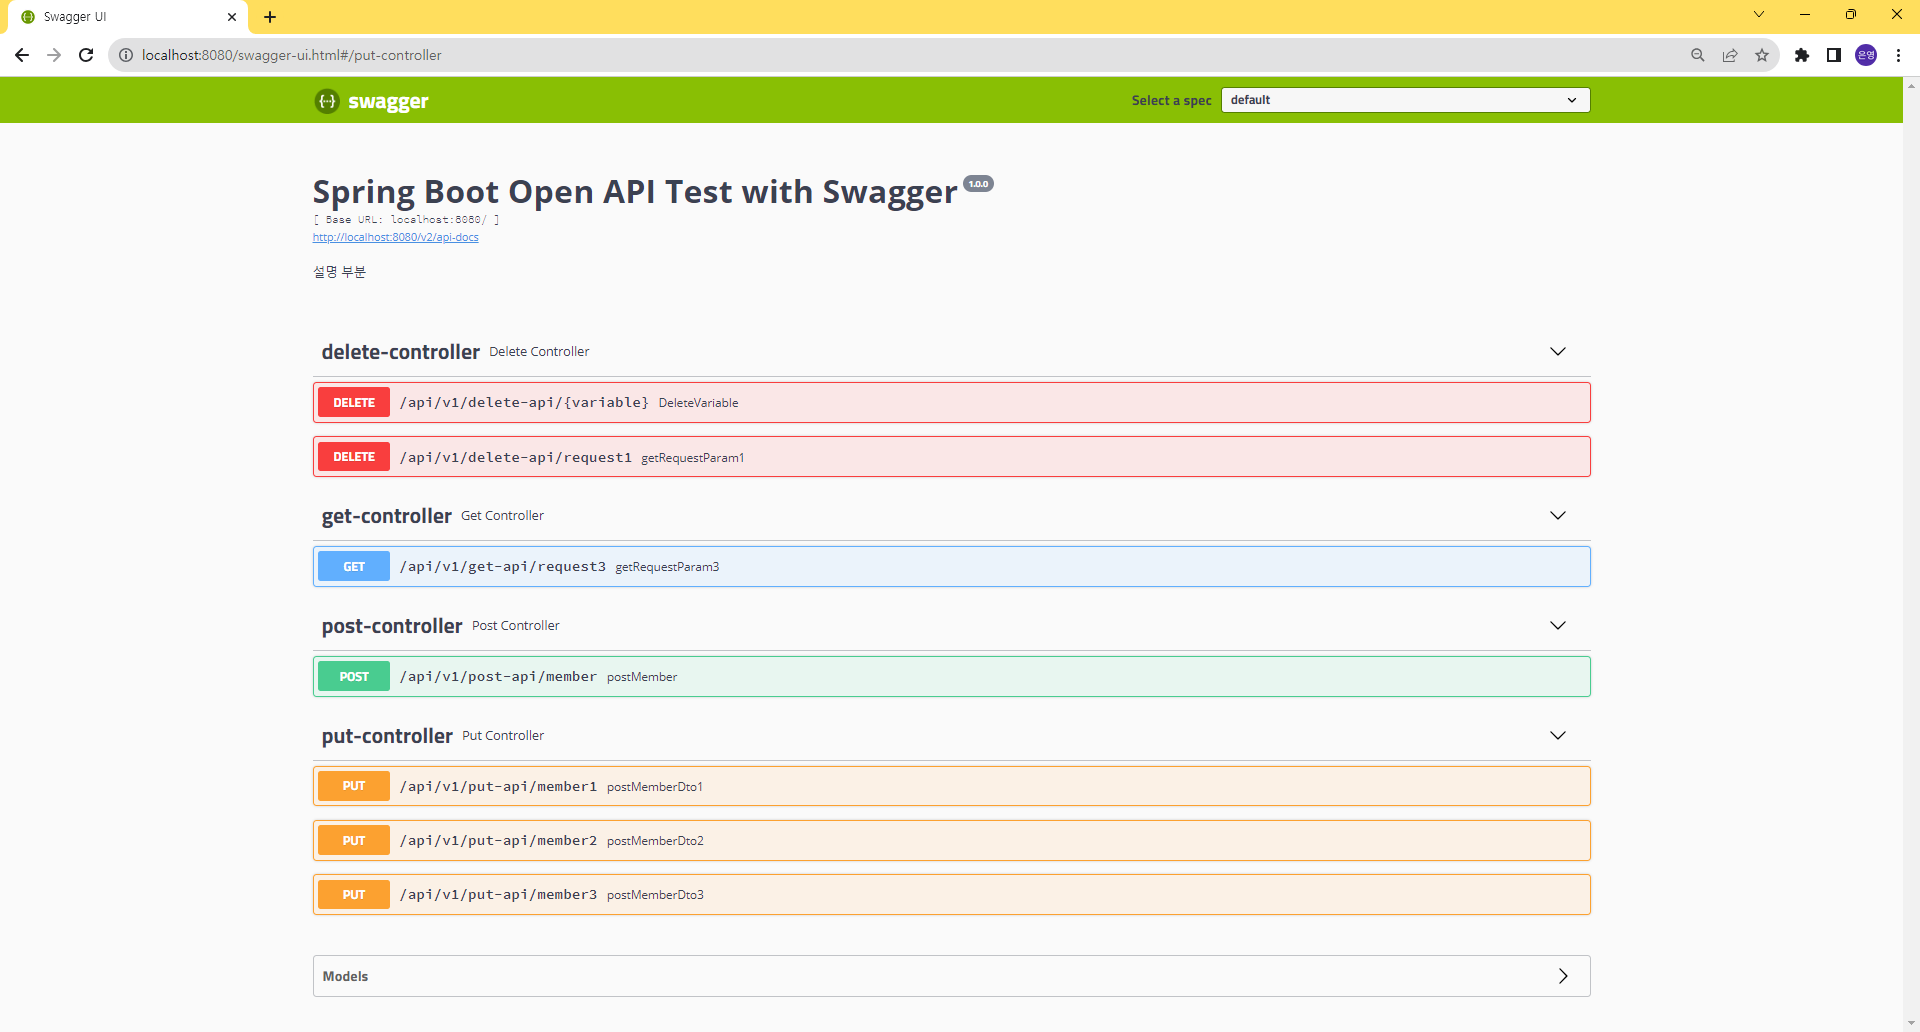Click the getRequestParam1 summary text

click(692, 458)
